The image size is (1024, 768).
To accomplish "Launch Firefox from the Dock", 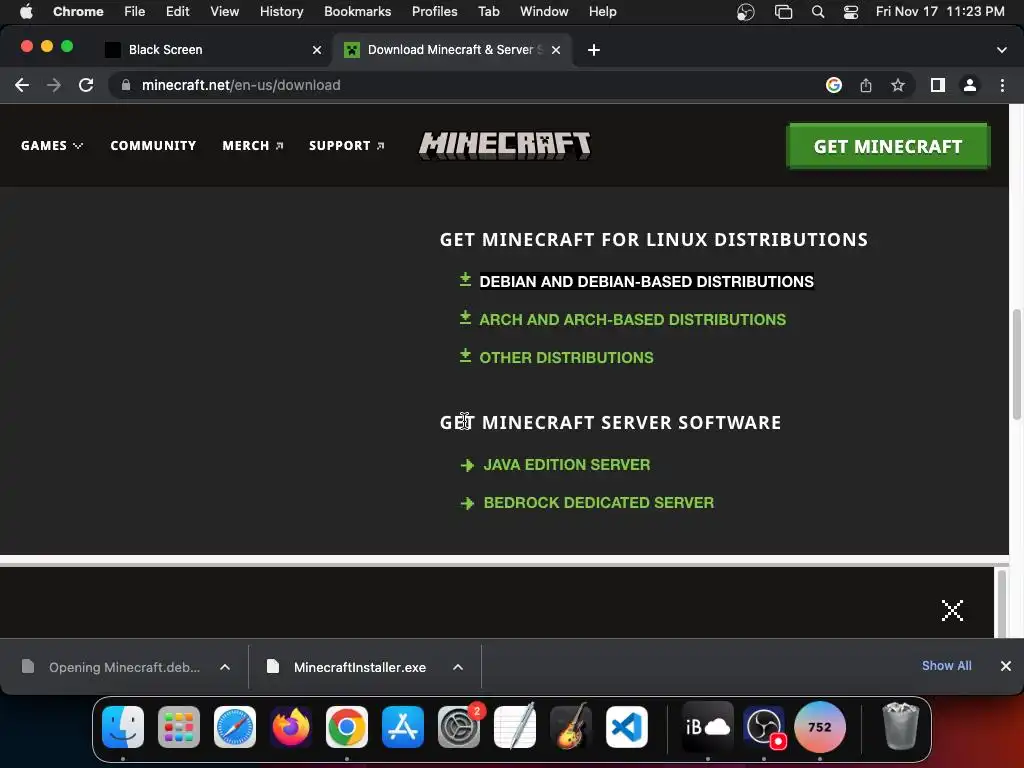I will 291,727.
